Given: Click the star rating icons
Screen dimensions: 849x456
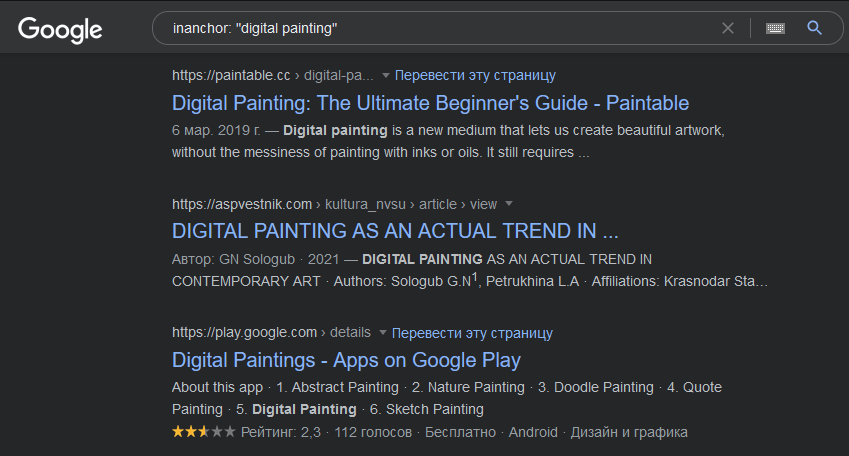Looking at the screenshot, I should tap(204, 433).
